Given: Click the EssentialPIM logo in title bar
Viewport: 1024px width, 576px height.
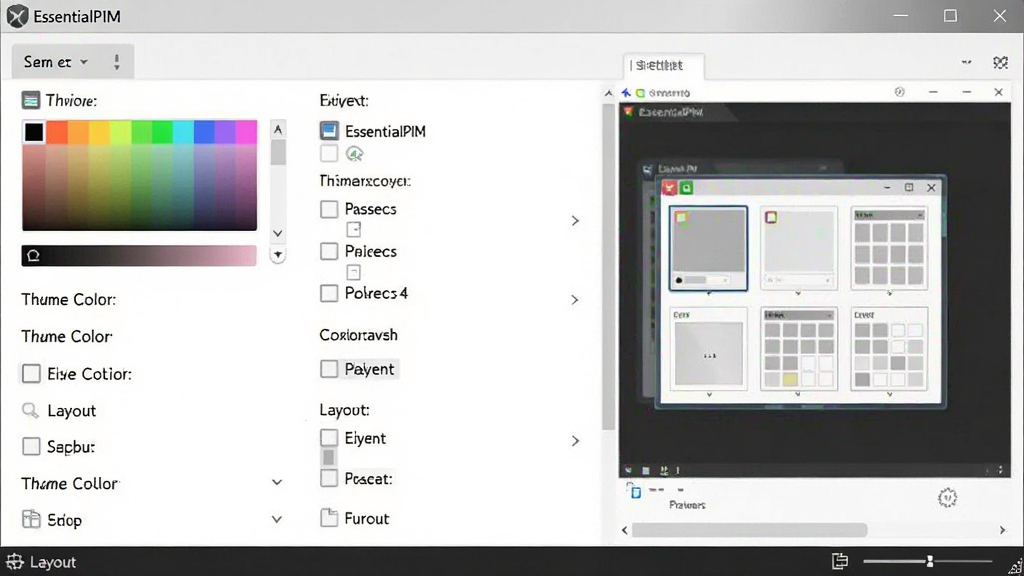Looking at the screenshot, I should (18, 16).
